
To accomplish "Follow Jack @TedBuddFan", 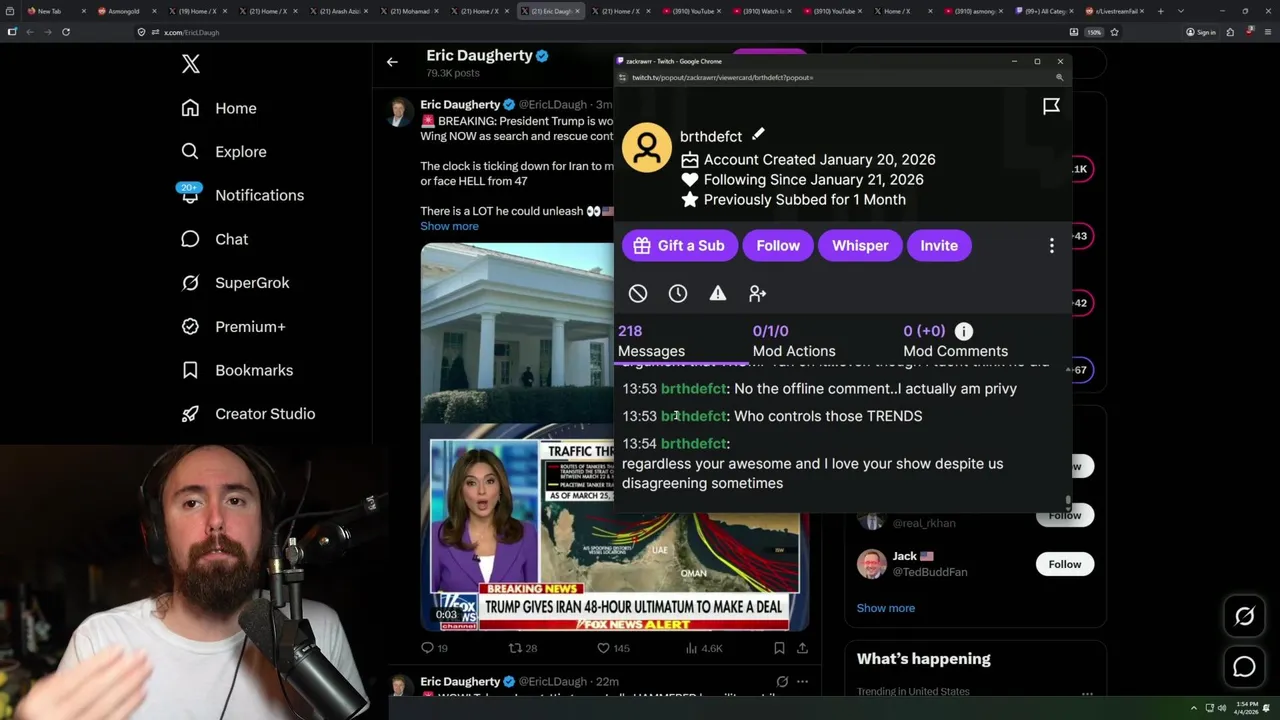I will (x=1065, y=564).
